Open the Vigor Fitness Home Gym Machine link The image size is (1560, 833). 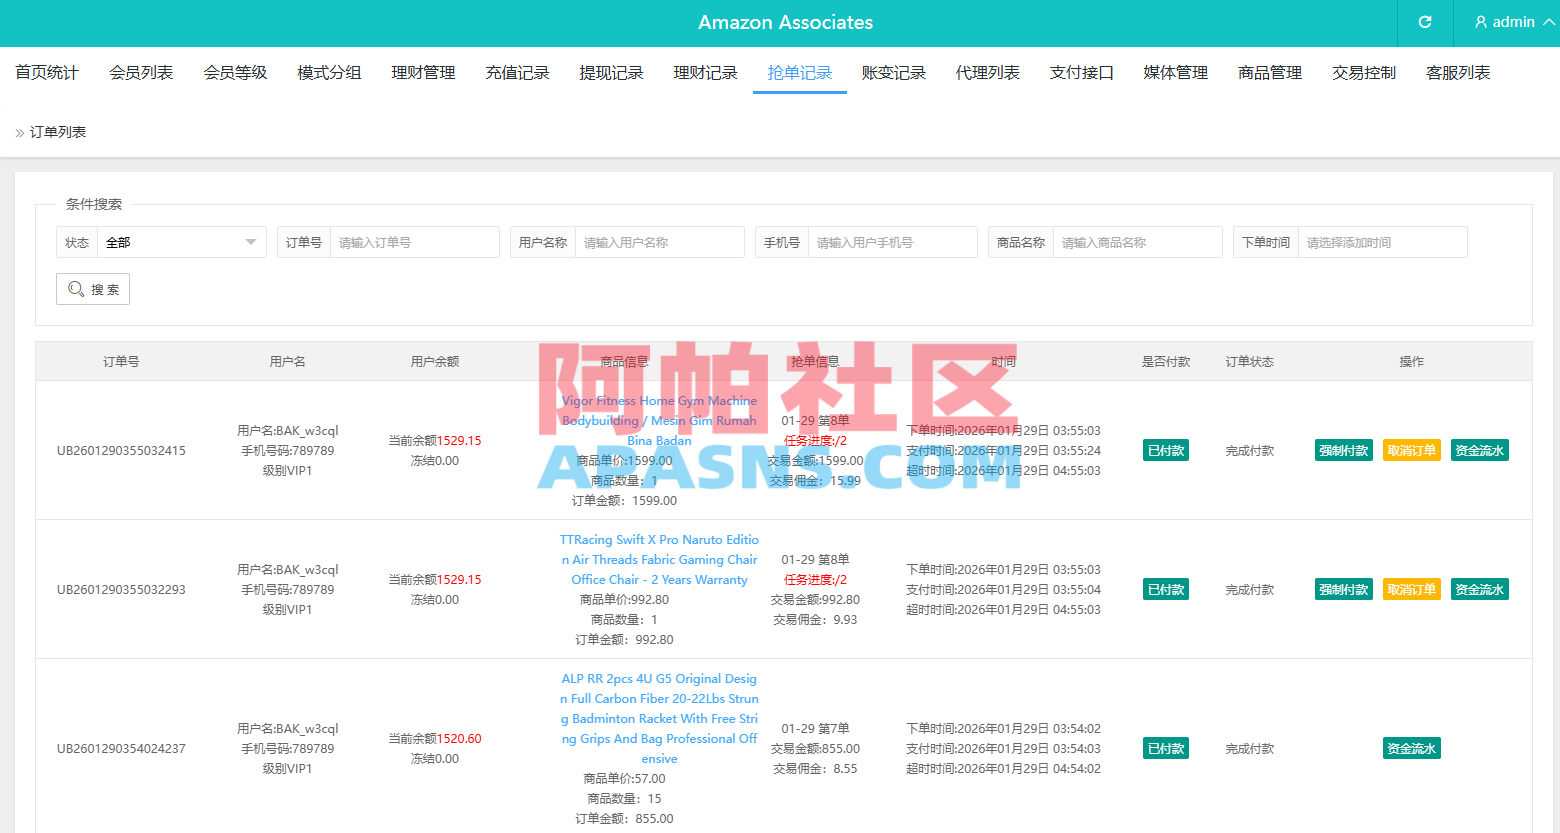point(659,420)
